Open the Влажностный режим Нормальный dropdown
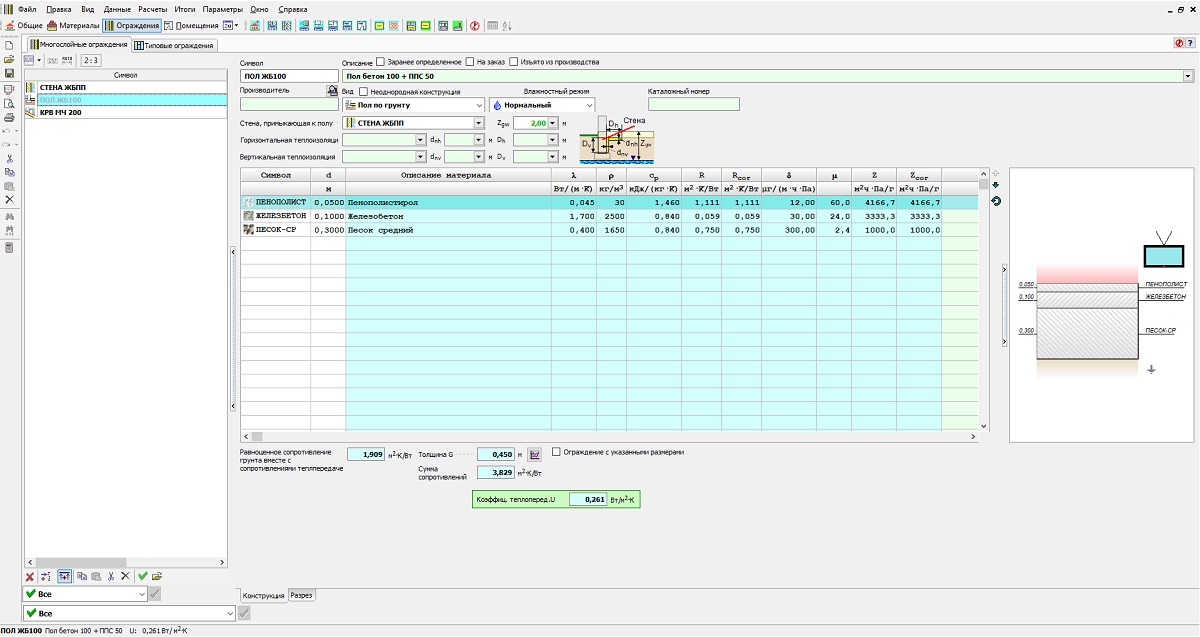This screenshot has width=1200, height=637. coord(588,105)
